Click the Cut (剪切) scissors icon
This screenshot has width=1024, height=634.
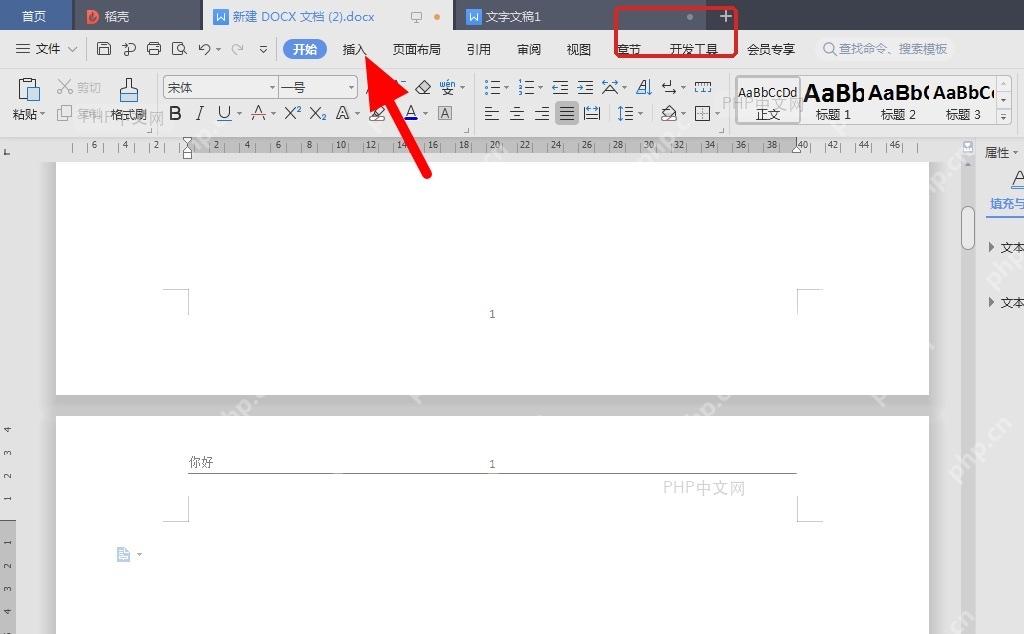(x=65, y=87)
